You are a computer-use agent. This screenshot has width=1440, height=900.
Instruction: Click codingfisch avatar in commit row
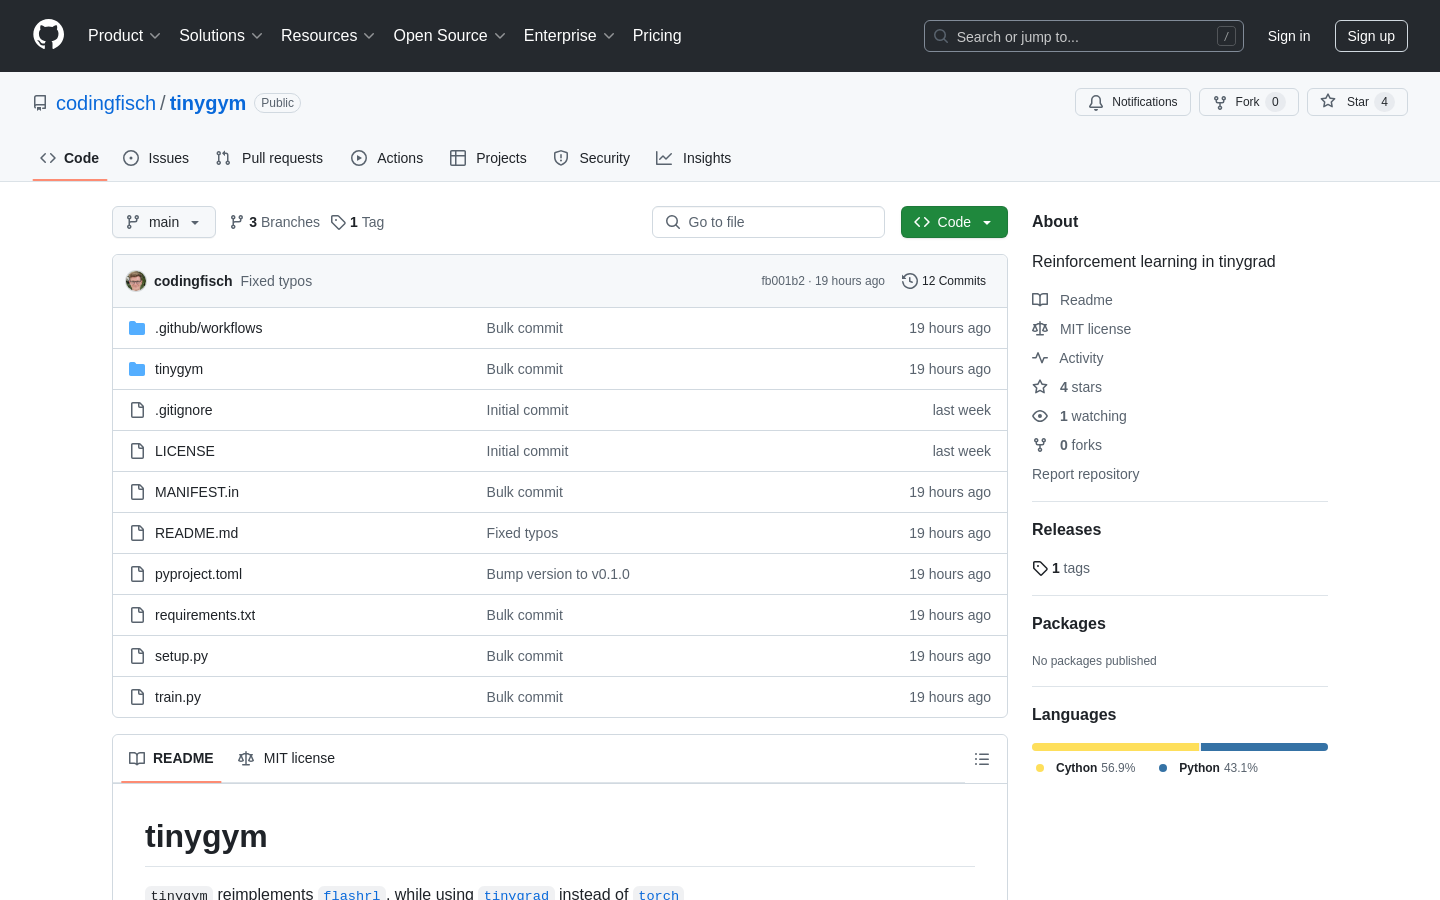point(136,281)
